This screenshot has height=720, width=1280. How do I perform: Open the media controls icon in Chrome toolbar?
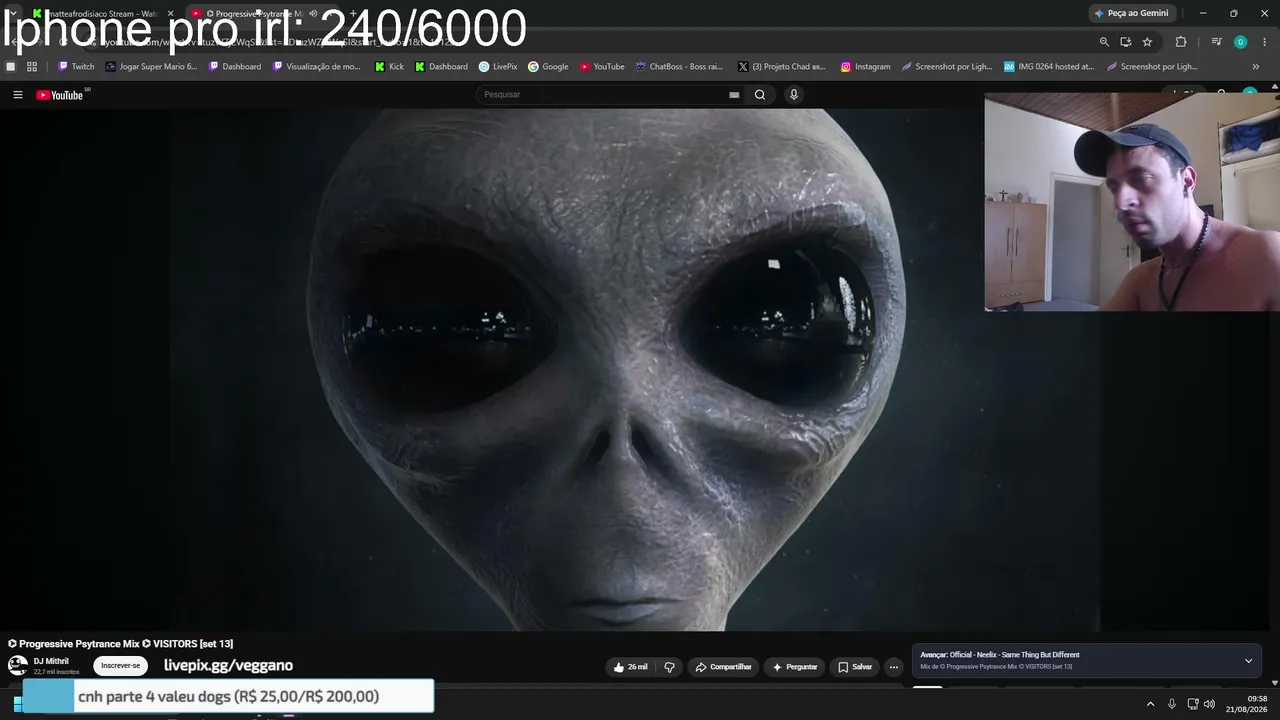pyautogui.click(x=1216, y=42)
